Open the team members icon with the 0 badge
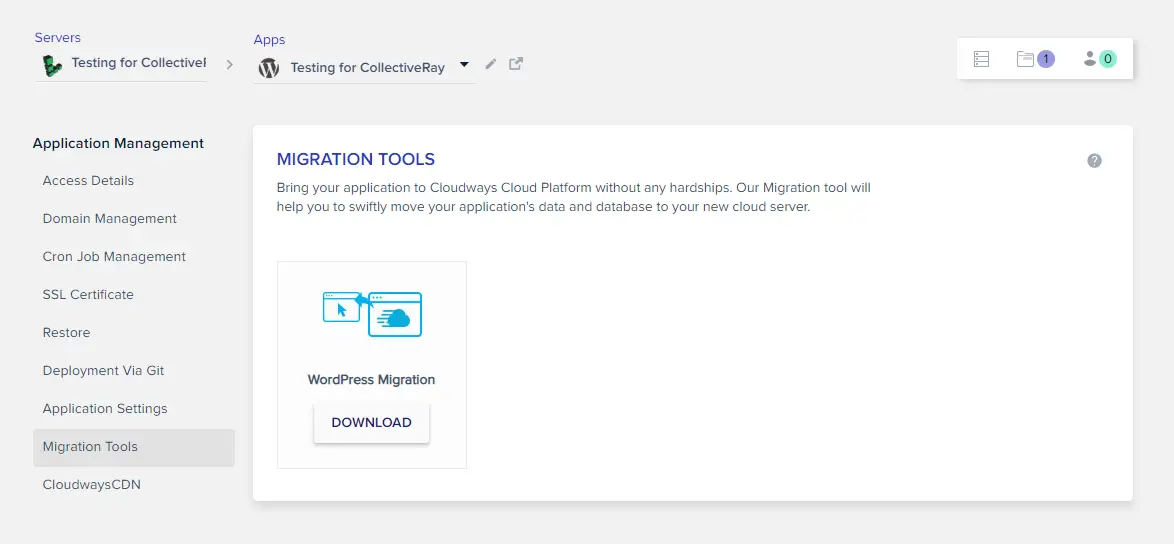Image resolution: width=1174 pixels, height=544 pixels. click(1100, 59)
